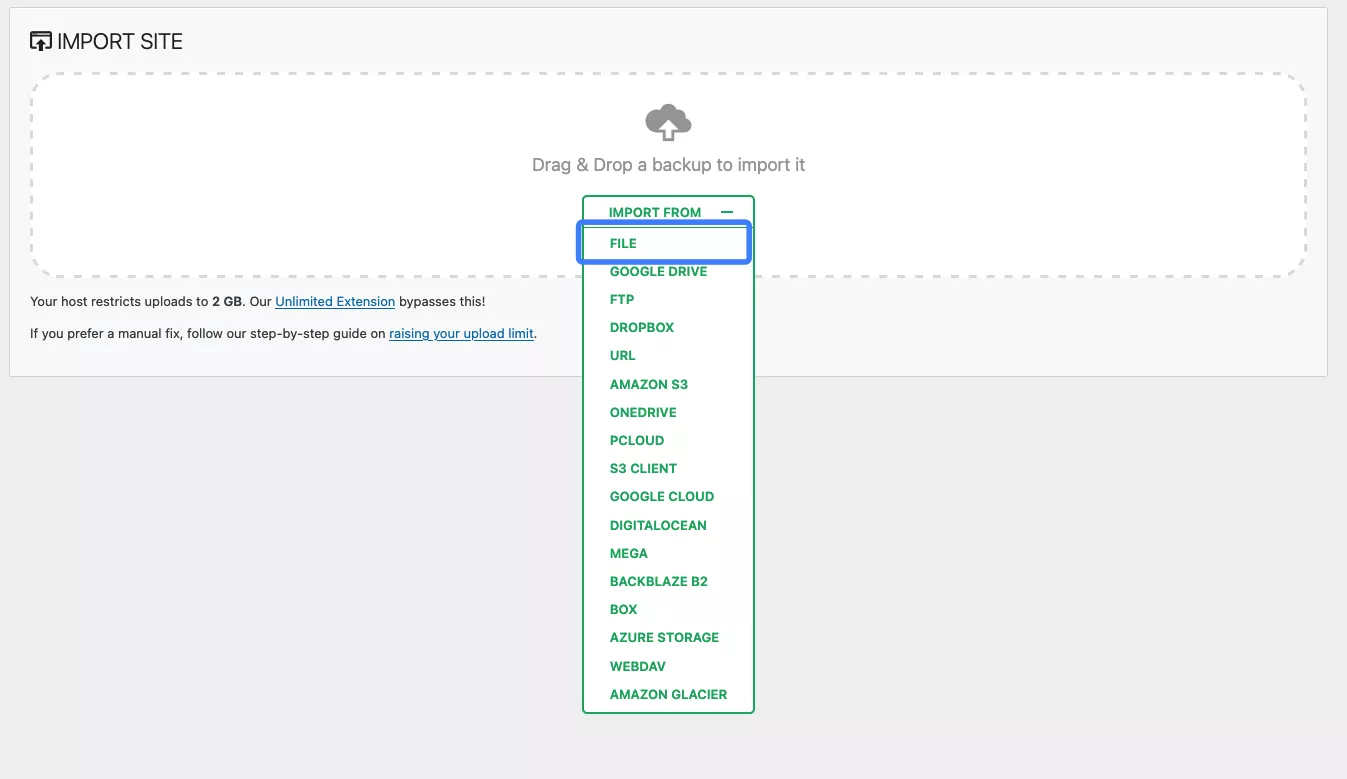Choose Google Cloud import option

point(661,496)
